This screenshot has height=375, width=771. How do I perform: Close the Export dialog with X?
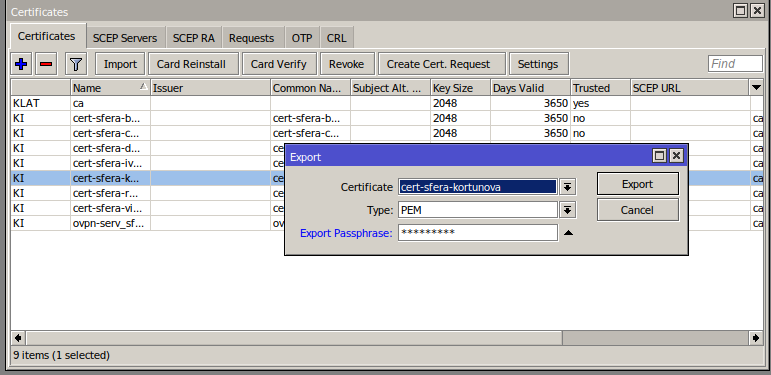676,156
